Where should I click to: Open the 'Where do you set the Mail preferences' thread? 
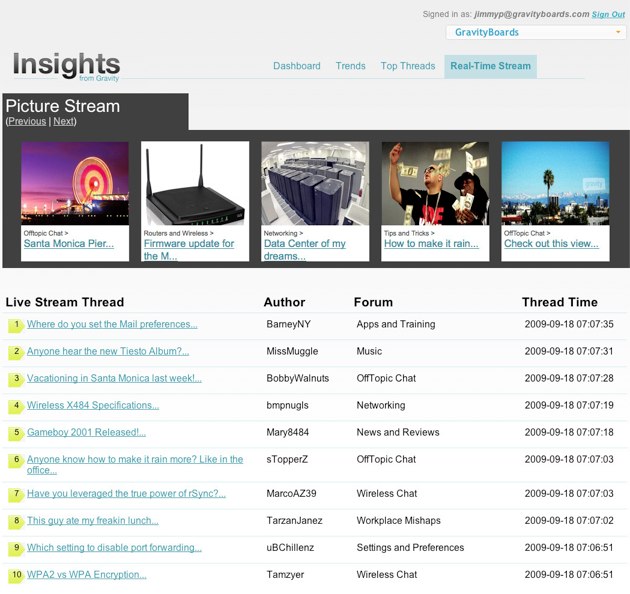click(x=112, y=324)
